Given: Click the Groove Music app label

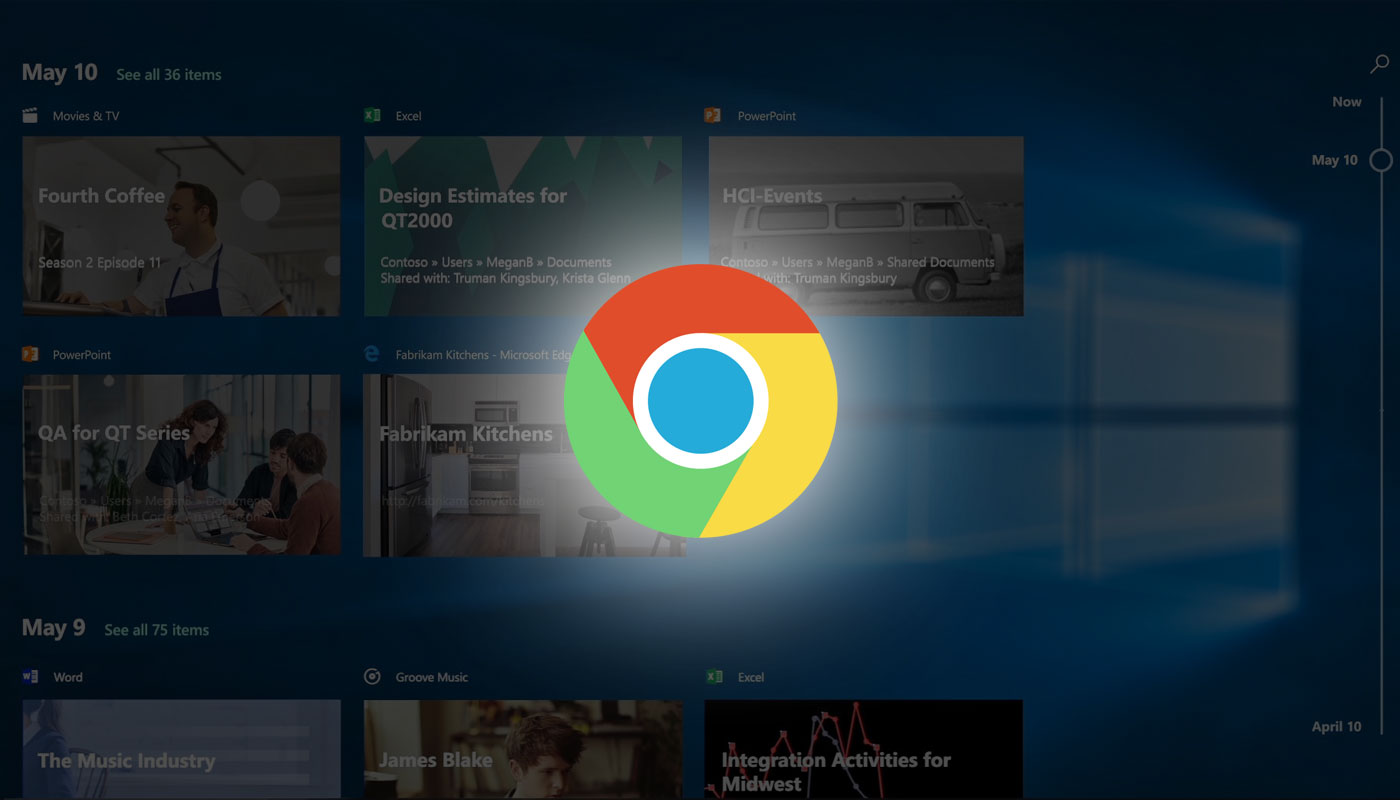Looking at the screenshot, I should click(431, 677).
